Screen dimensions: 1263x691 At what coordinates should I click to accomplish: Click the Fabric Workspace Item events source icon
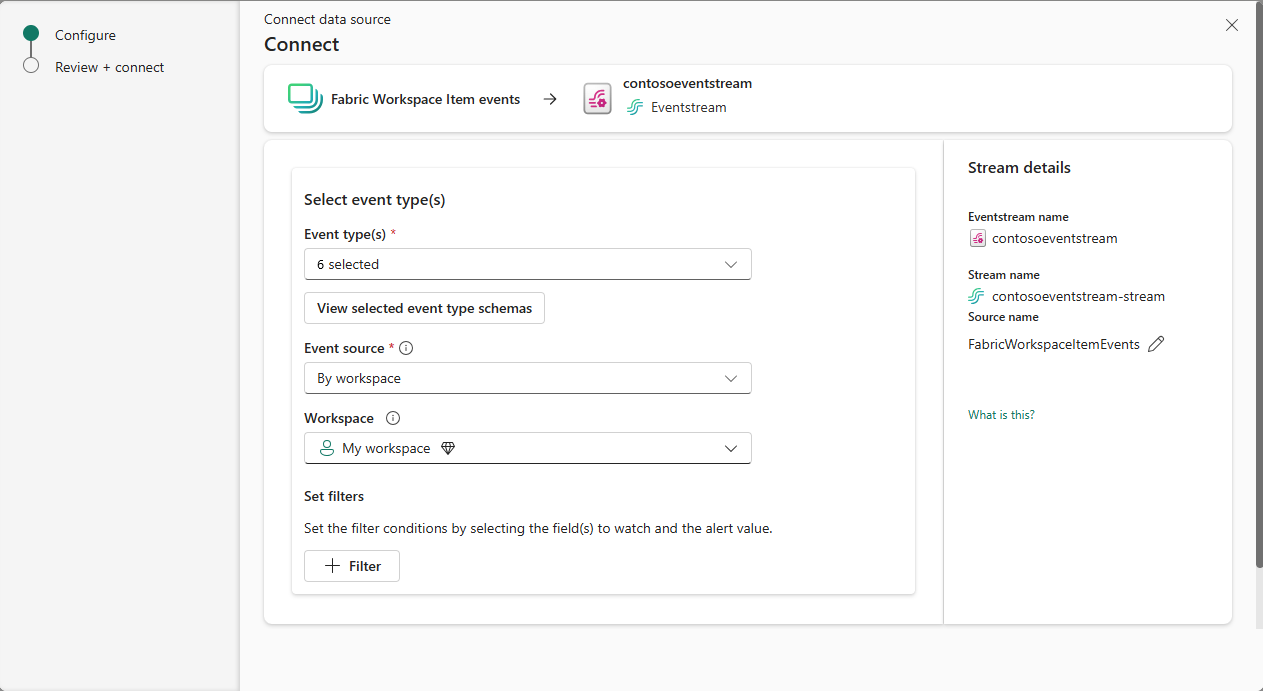point(304,98)
